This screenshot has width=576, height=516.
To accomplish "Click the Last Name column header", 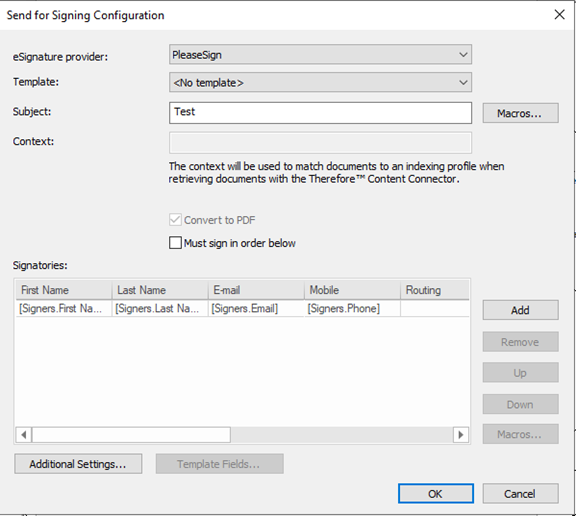I will tap(160, 290).
